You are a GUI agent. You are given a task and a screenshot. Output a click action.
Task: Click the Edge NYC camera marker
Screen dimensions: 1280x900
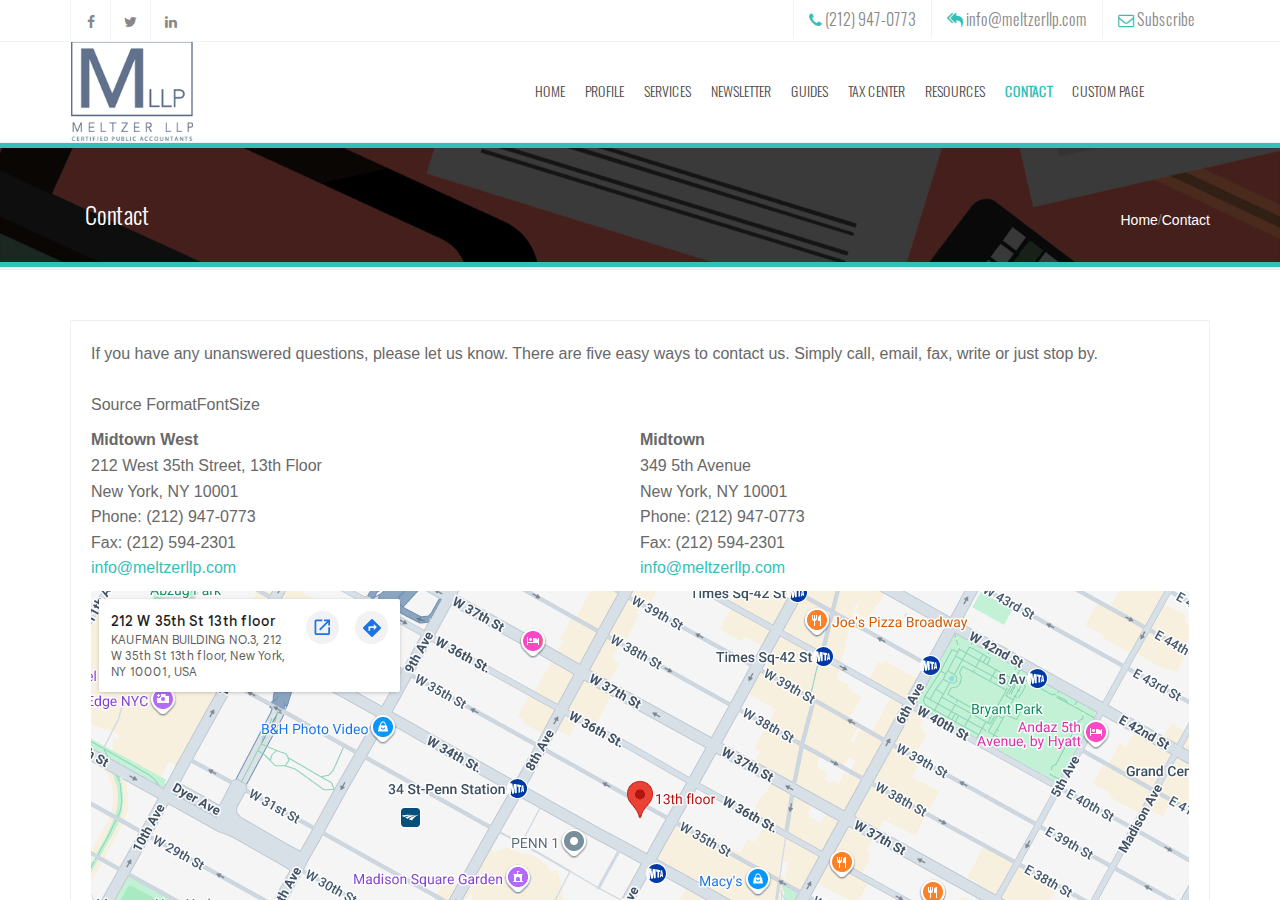point(163,700)
